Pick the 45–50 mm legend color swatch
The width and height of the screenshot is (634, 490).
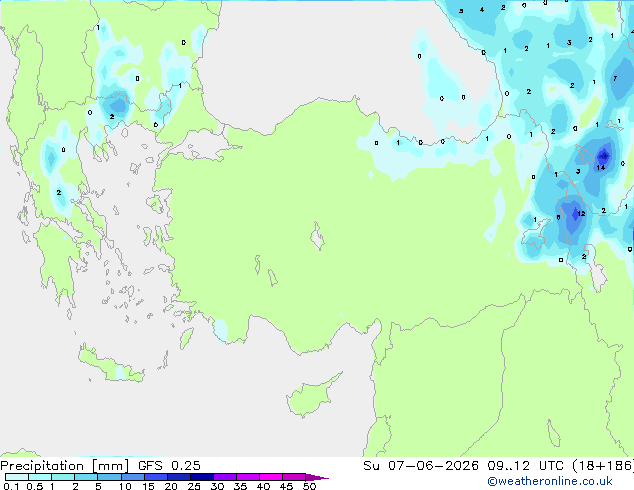[x=294, y=477]
